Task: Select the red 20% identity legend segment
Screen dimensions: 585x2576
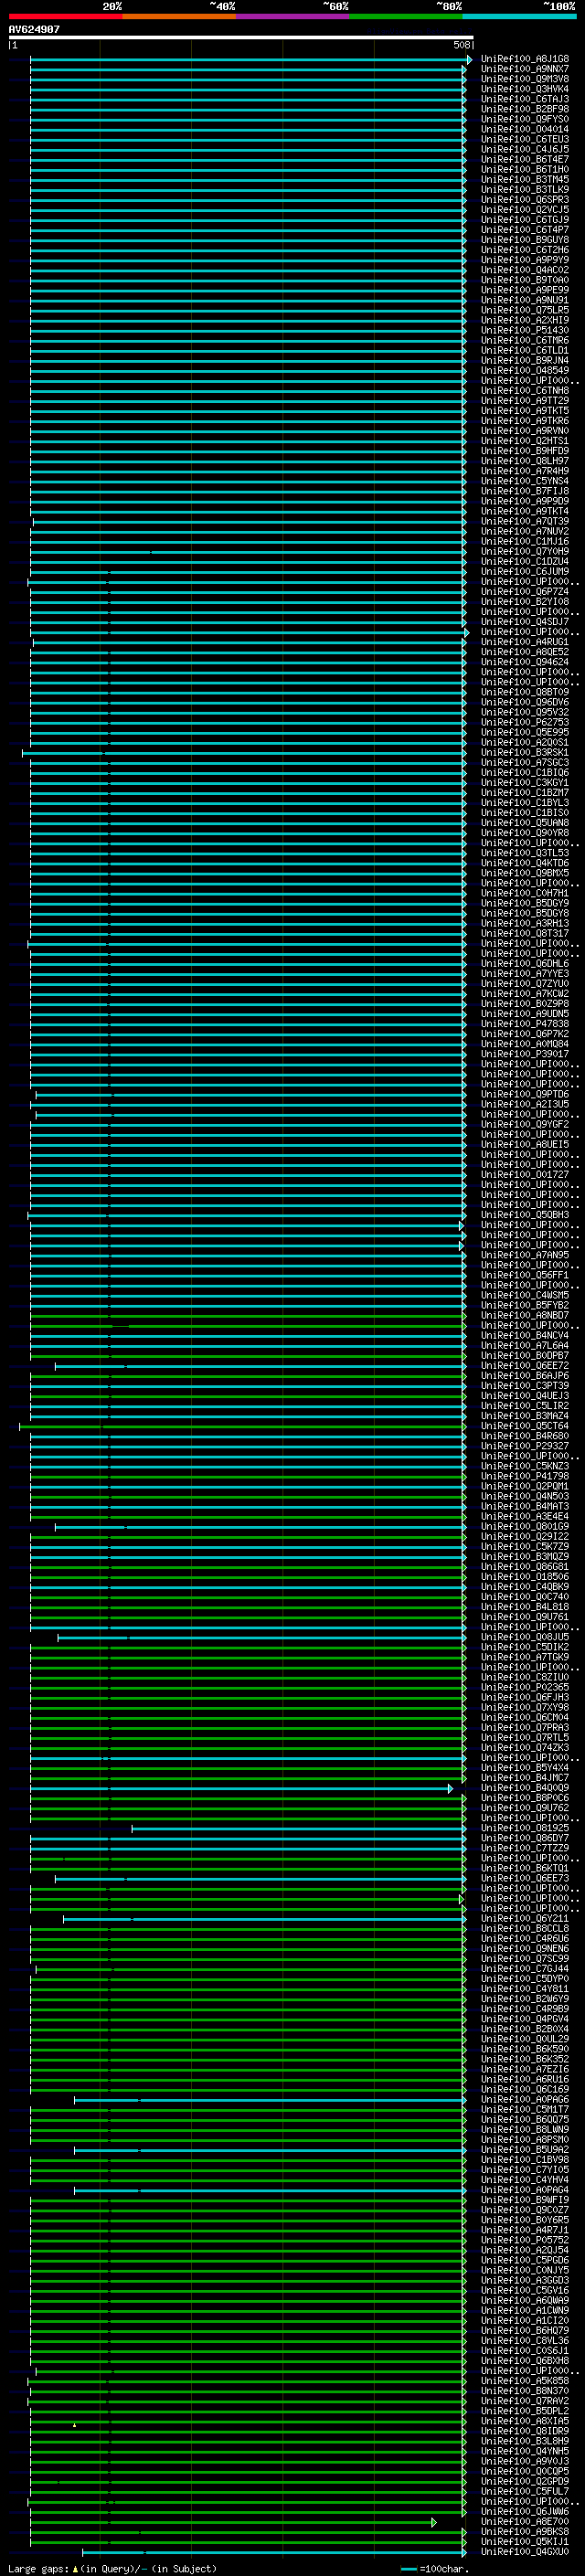Action: [65, 17]
